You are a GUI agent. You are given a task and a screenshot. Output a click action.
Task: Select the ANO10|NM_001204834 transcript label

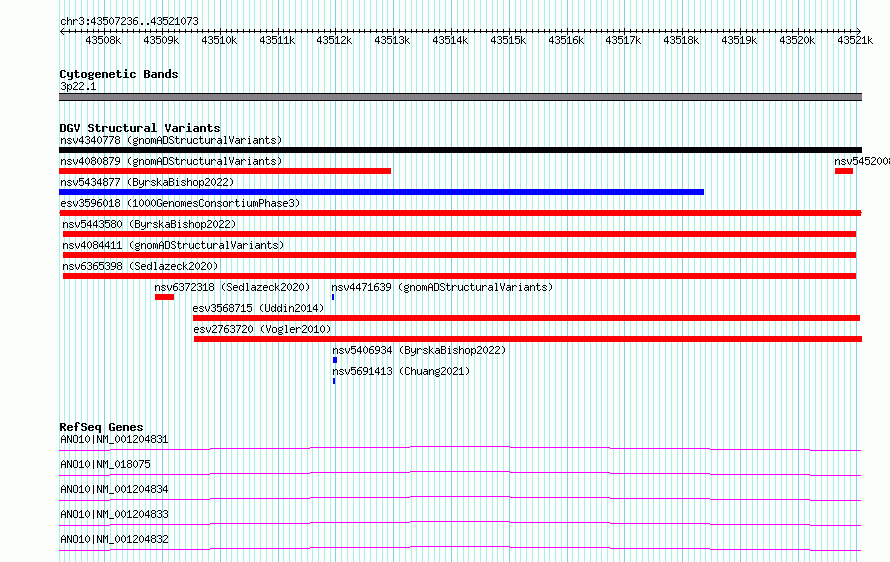pos(114,489)
